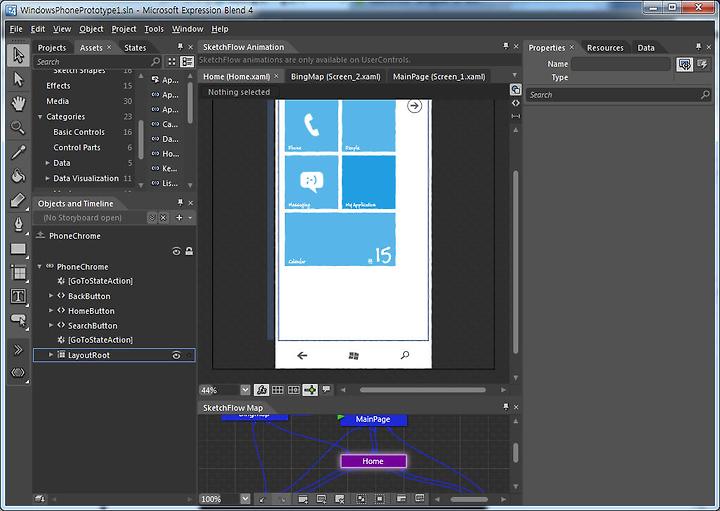Toggle show snap grid button
Screen dimensions: 720x511
click(277, 390)
